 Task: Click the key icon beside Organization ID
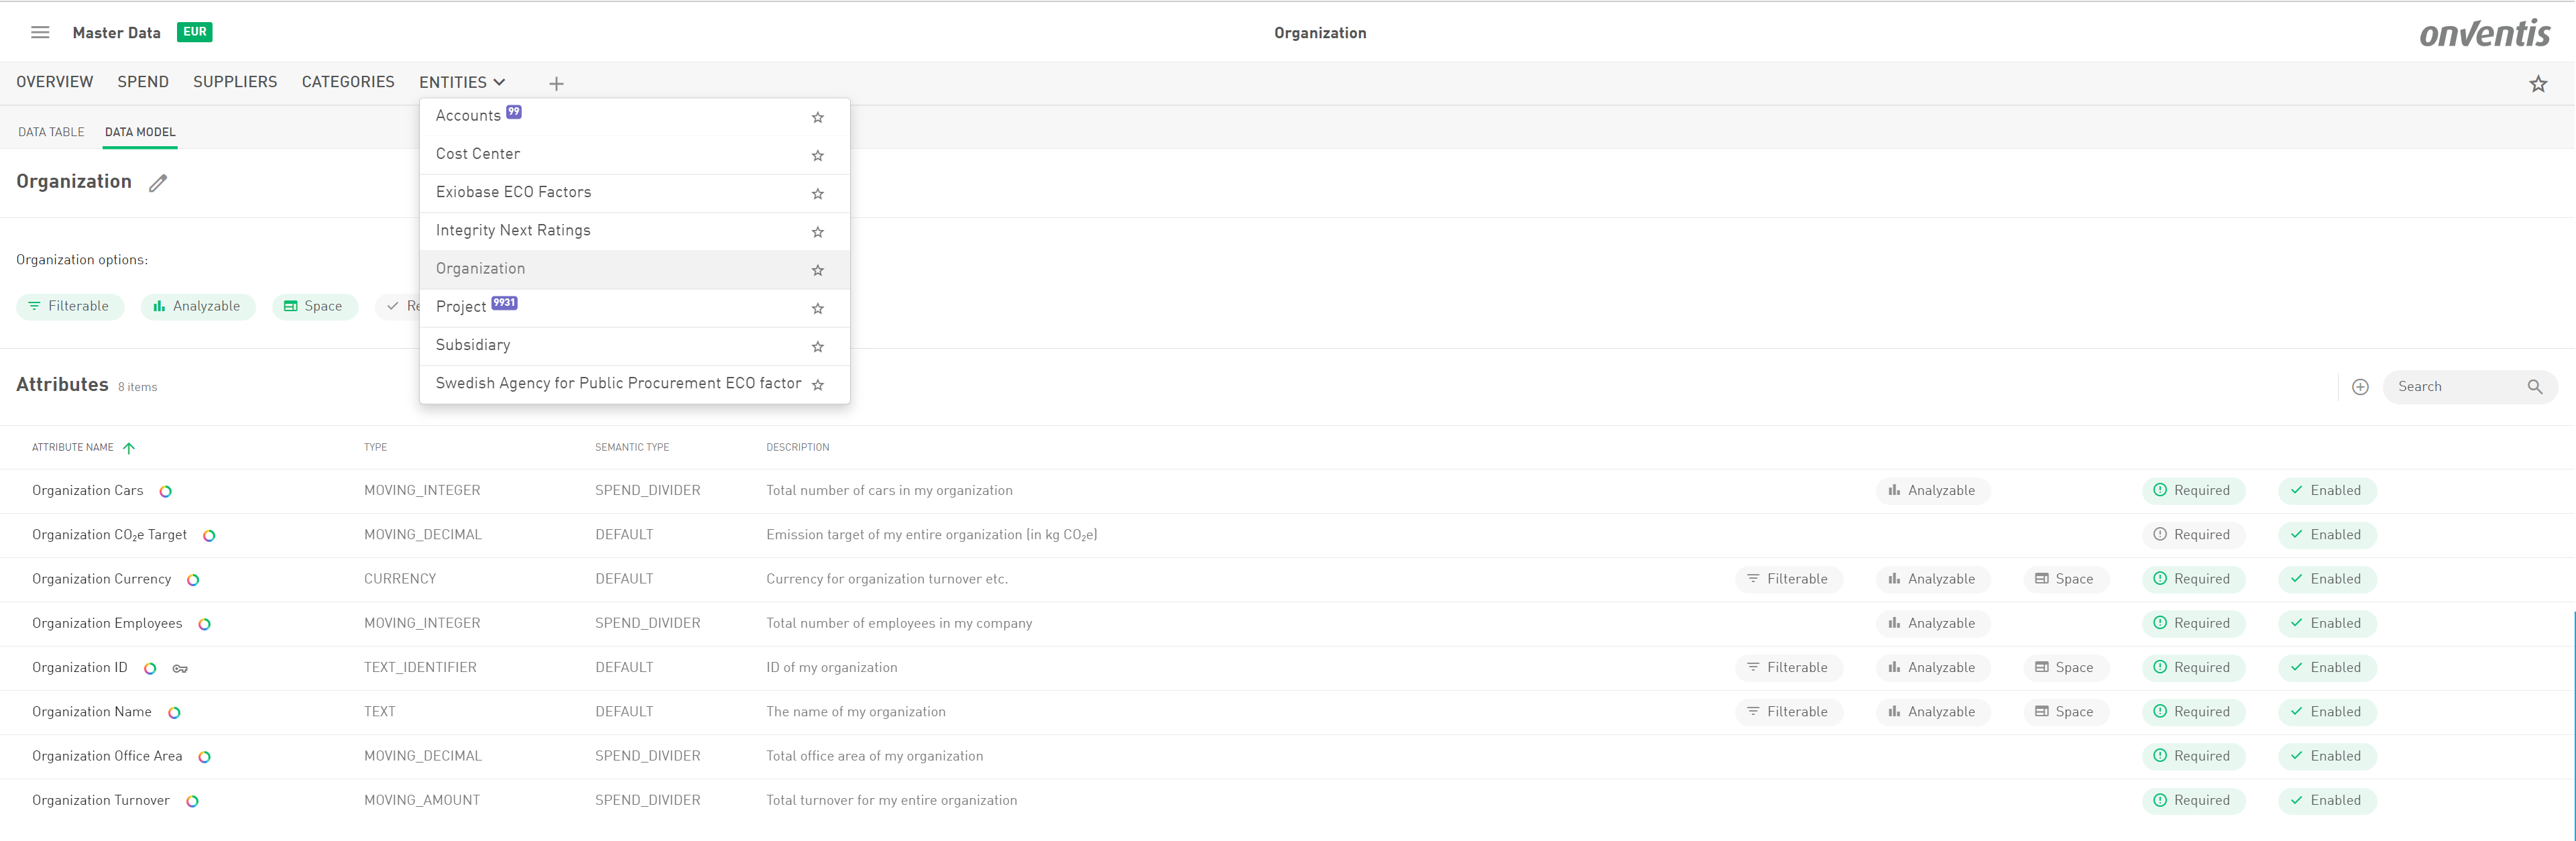point(180,668)
